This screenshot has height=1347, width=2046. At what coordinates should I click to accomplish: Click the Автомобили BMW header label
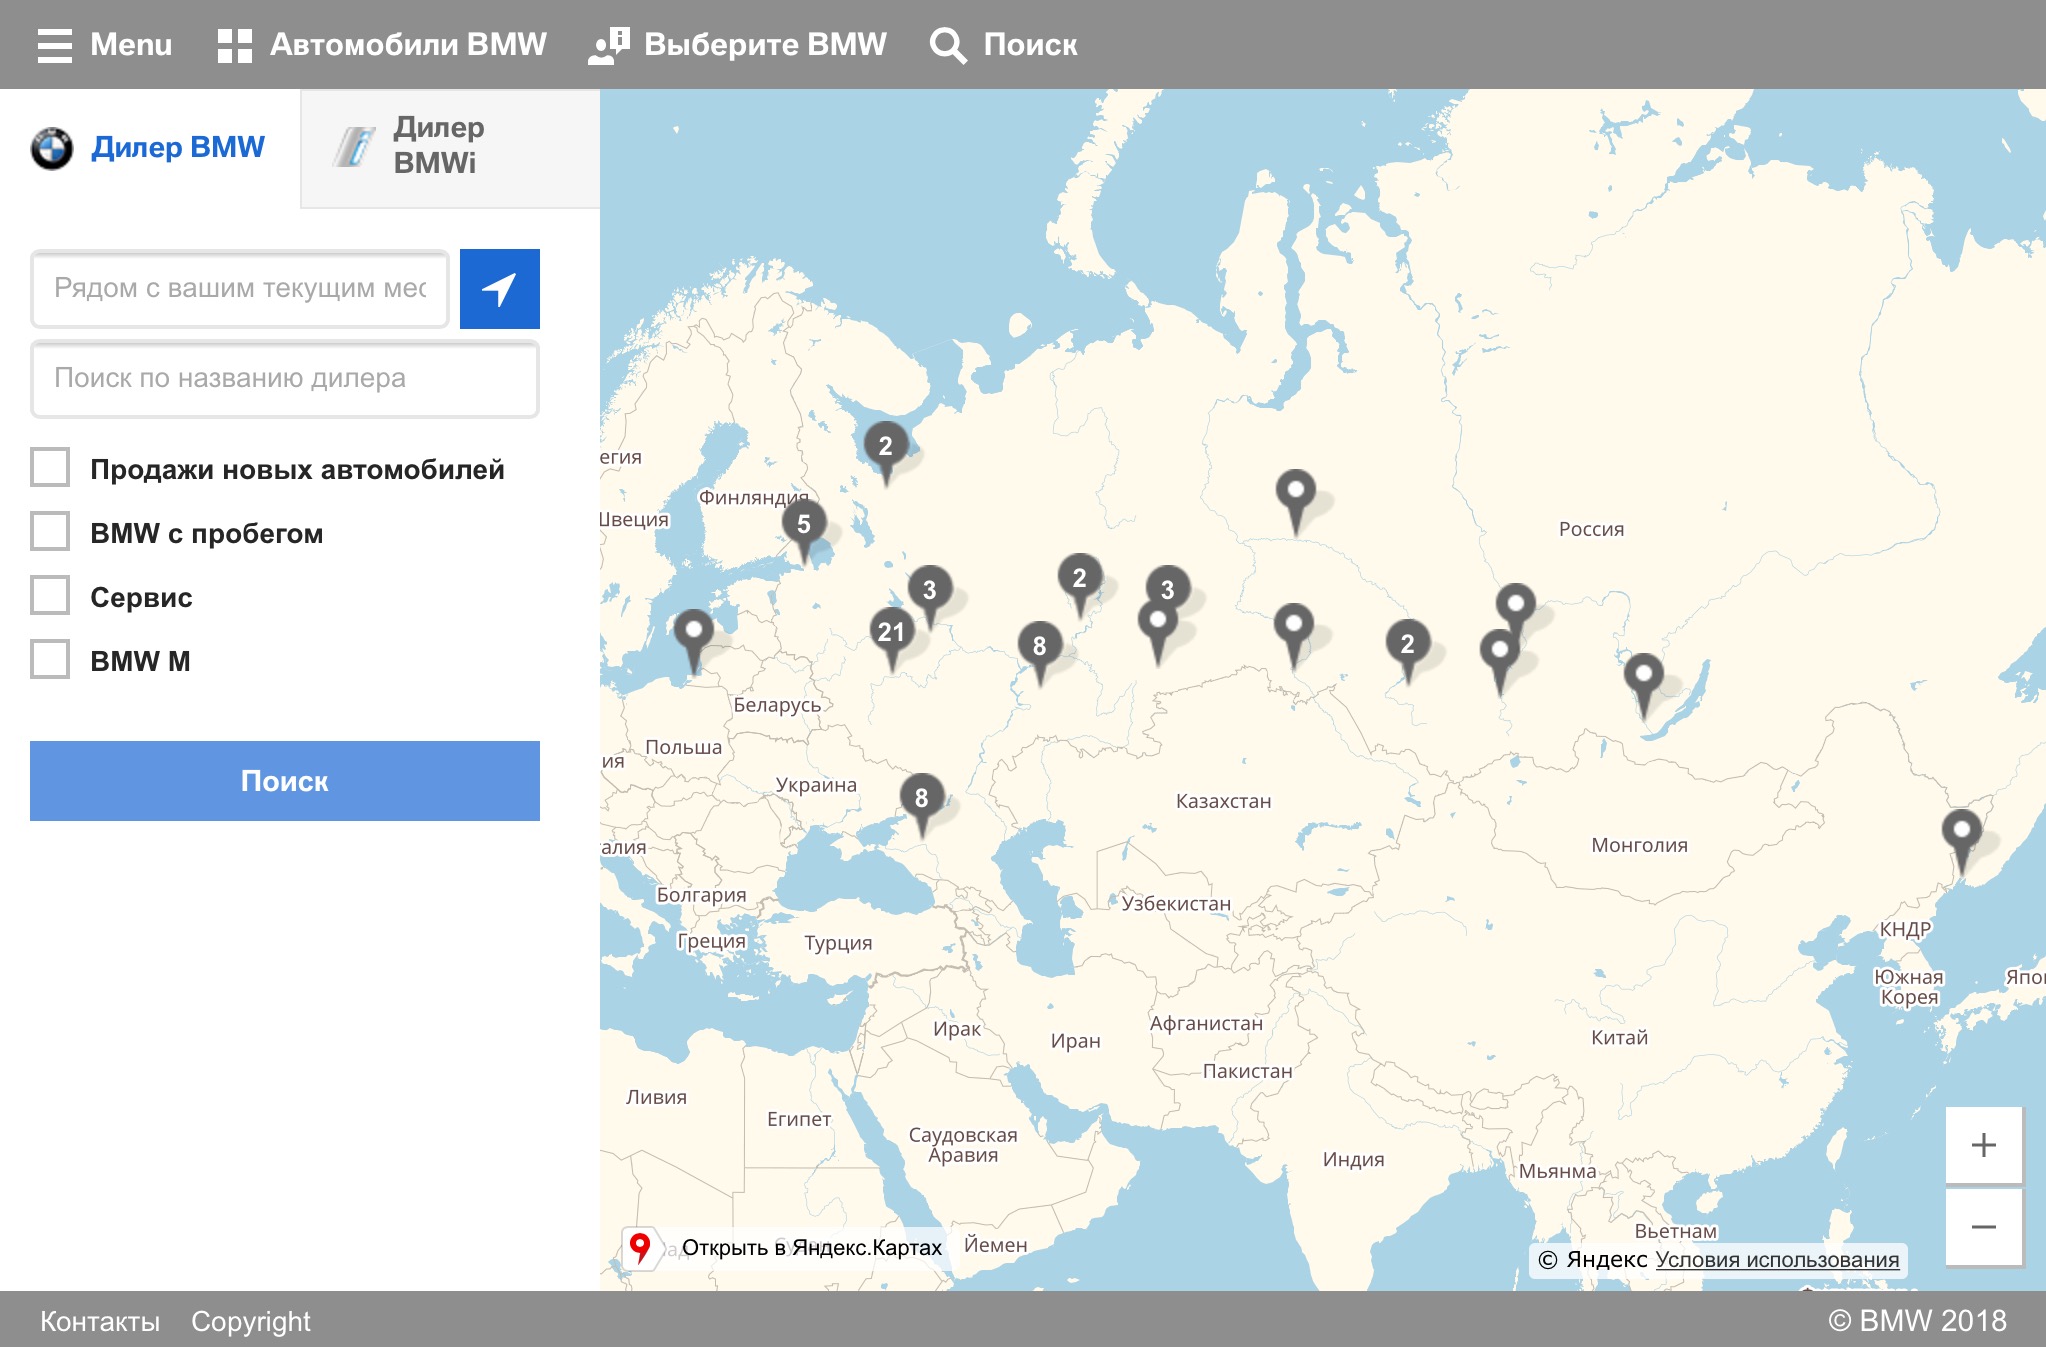pos(408,45)
